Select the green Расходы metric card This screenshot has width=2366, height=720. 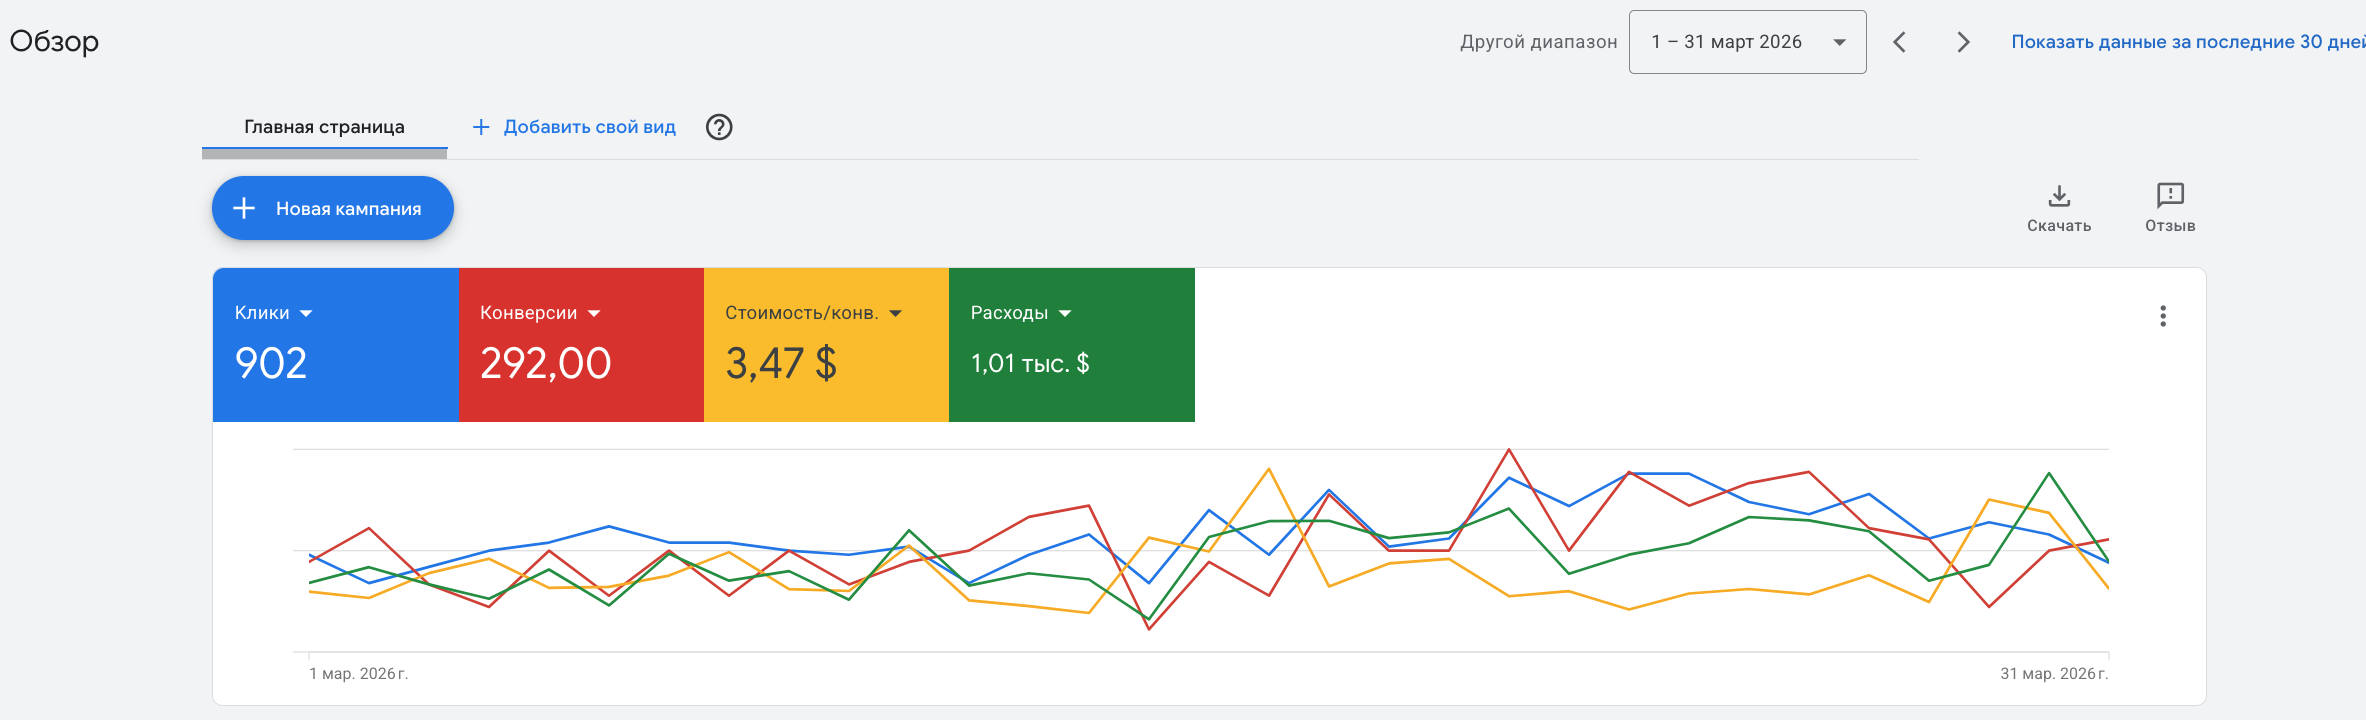[x=1072, y=345]
